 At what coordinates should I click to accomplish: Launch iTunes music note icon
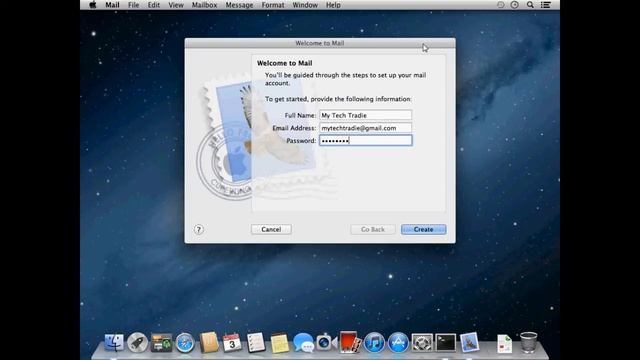coord(374,342)
